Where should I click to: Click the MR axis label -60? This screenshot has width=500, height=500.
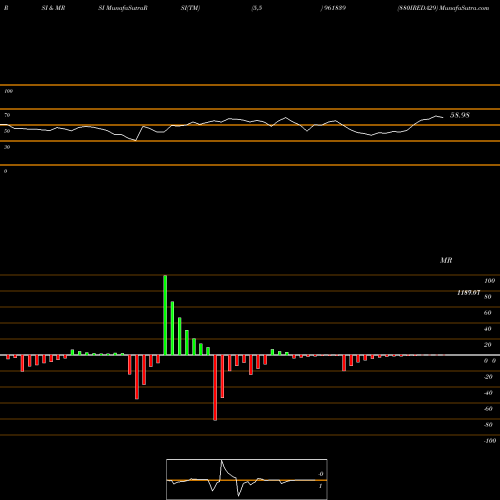488,409
